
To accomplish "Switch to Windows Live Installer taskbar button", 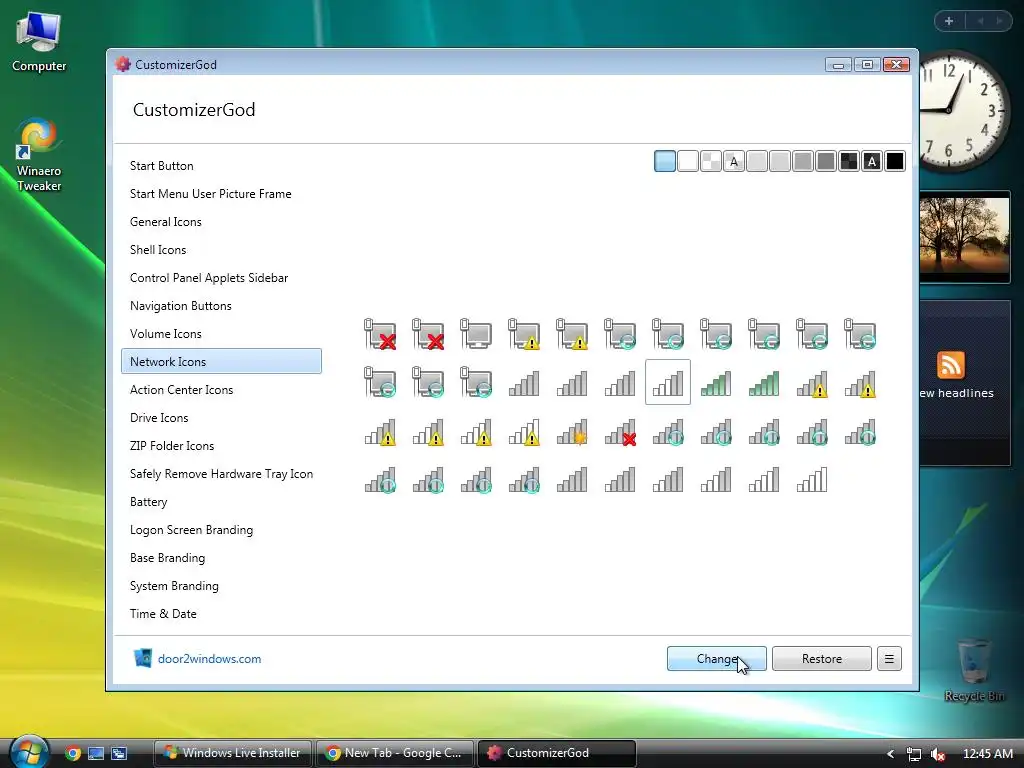I will tap(233, 753).
